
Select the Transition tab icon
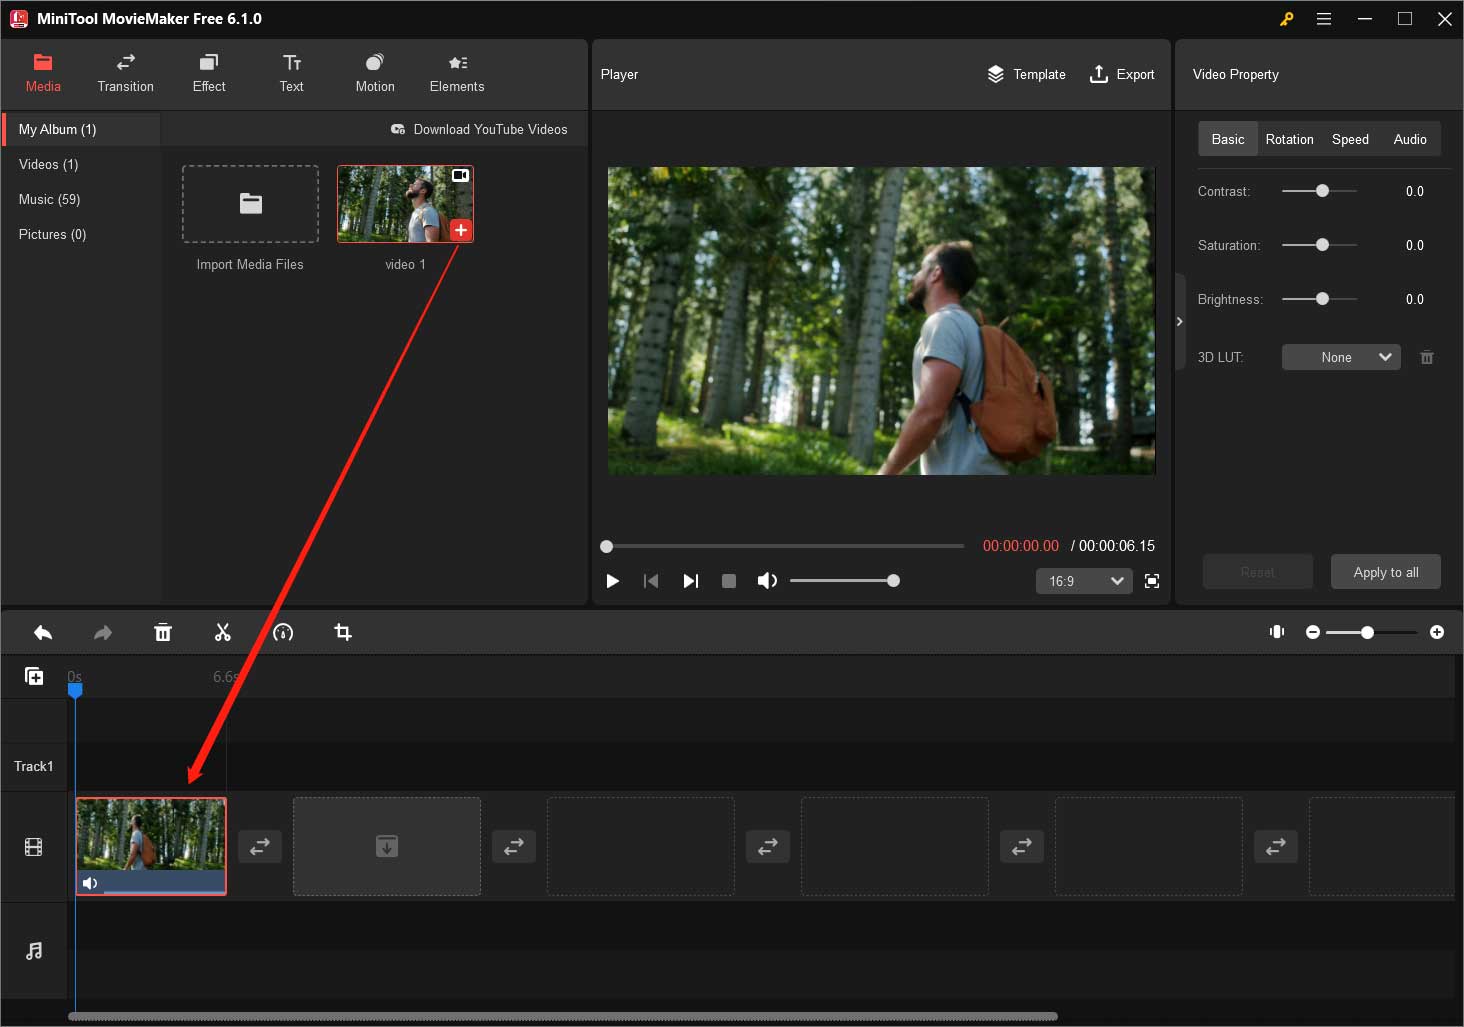pos(125,62)
